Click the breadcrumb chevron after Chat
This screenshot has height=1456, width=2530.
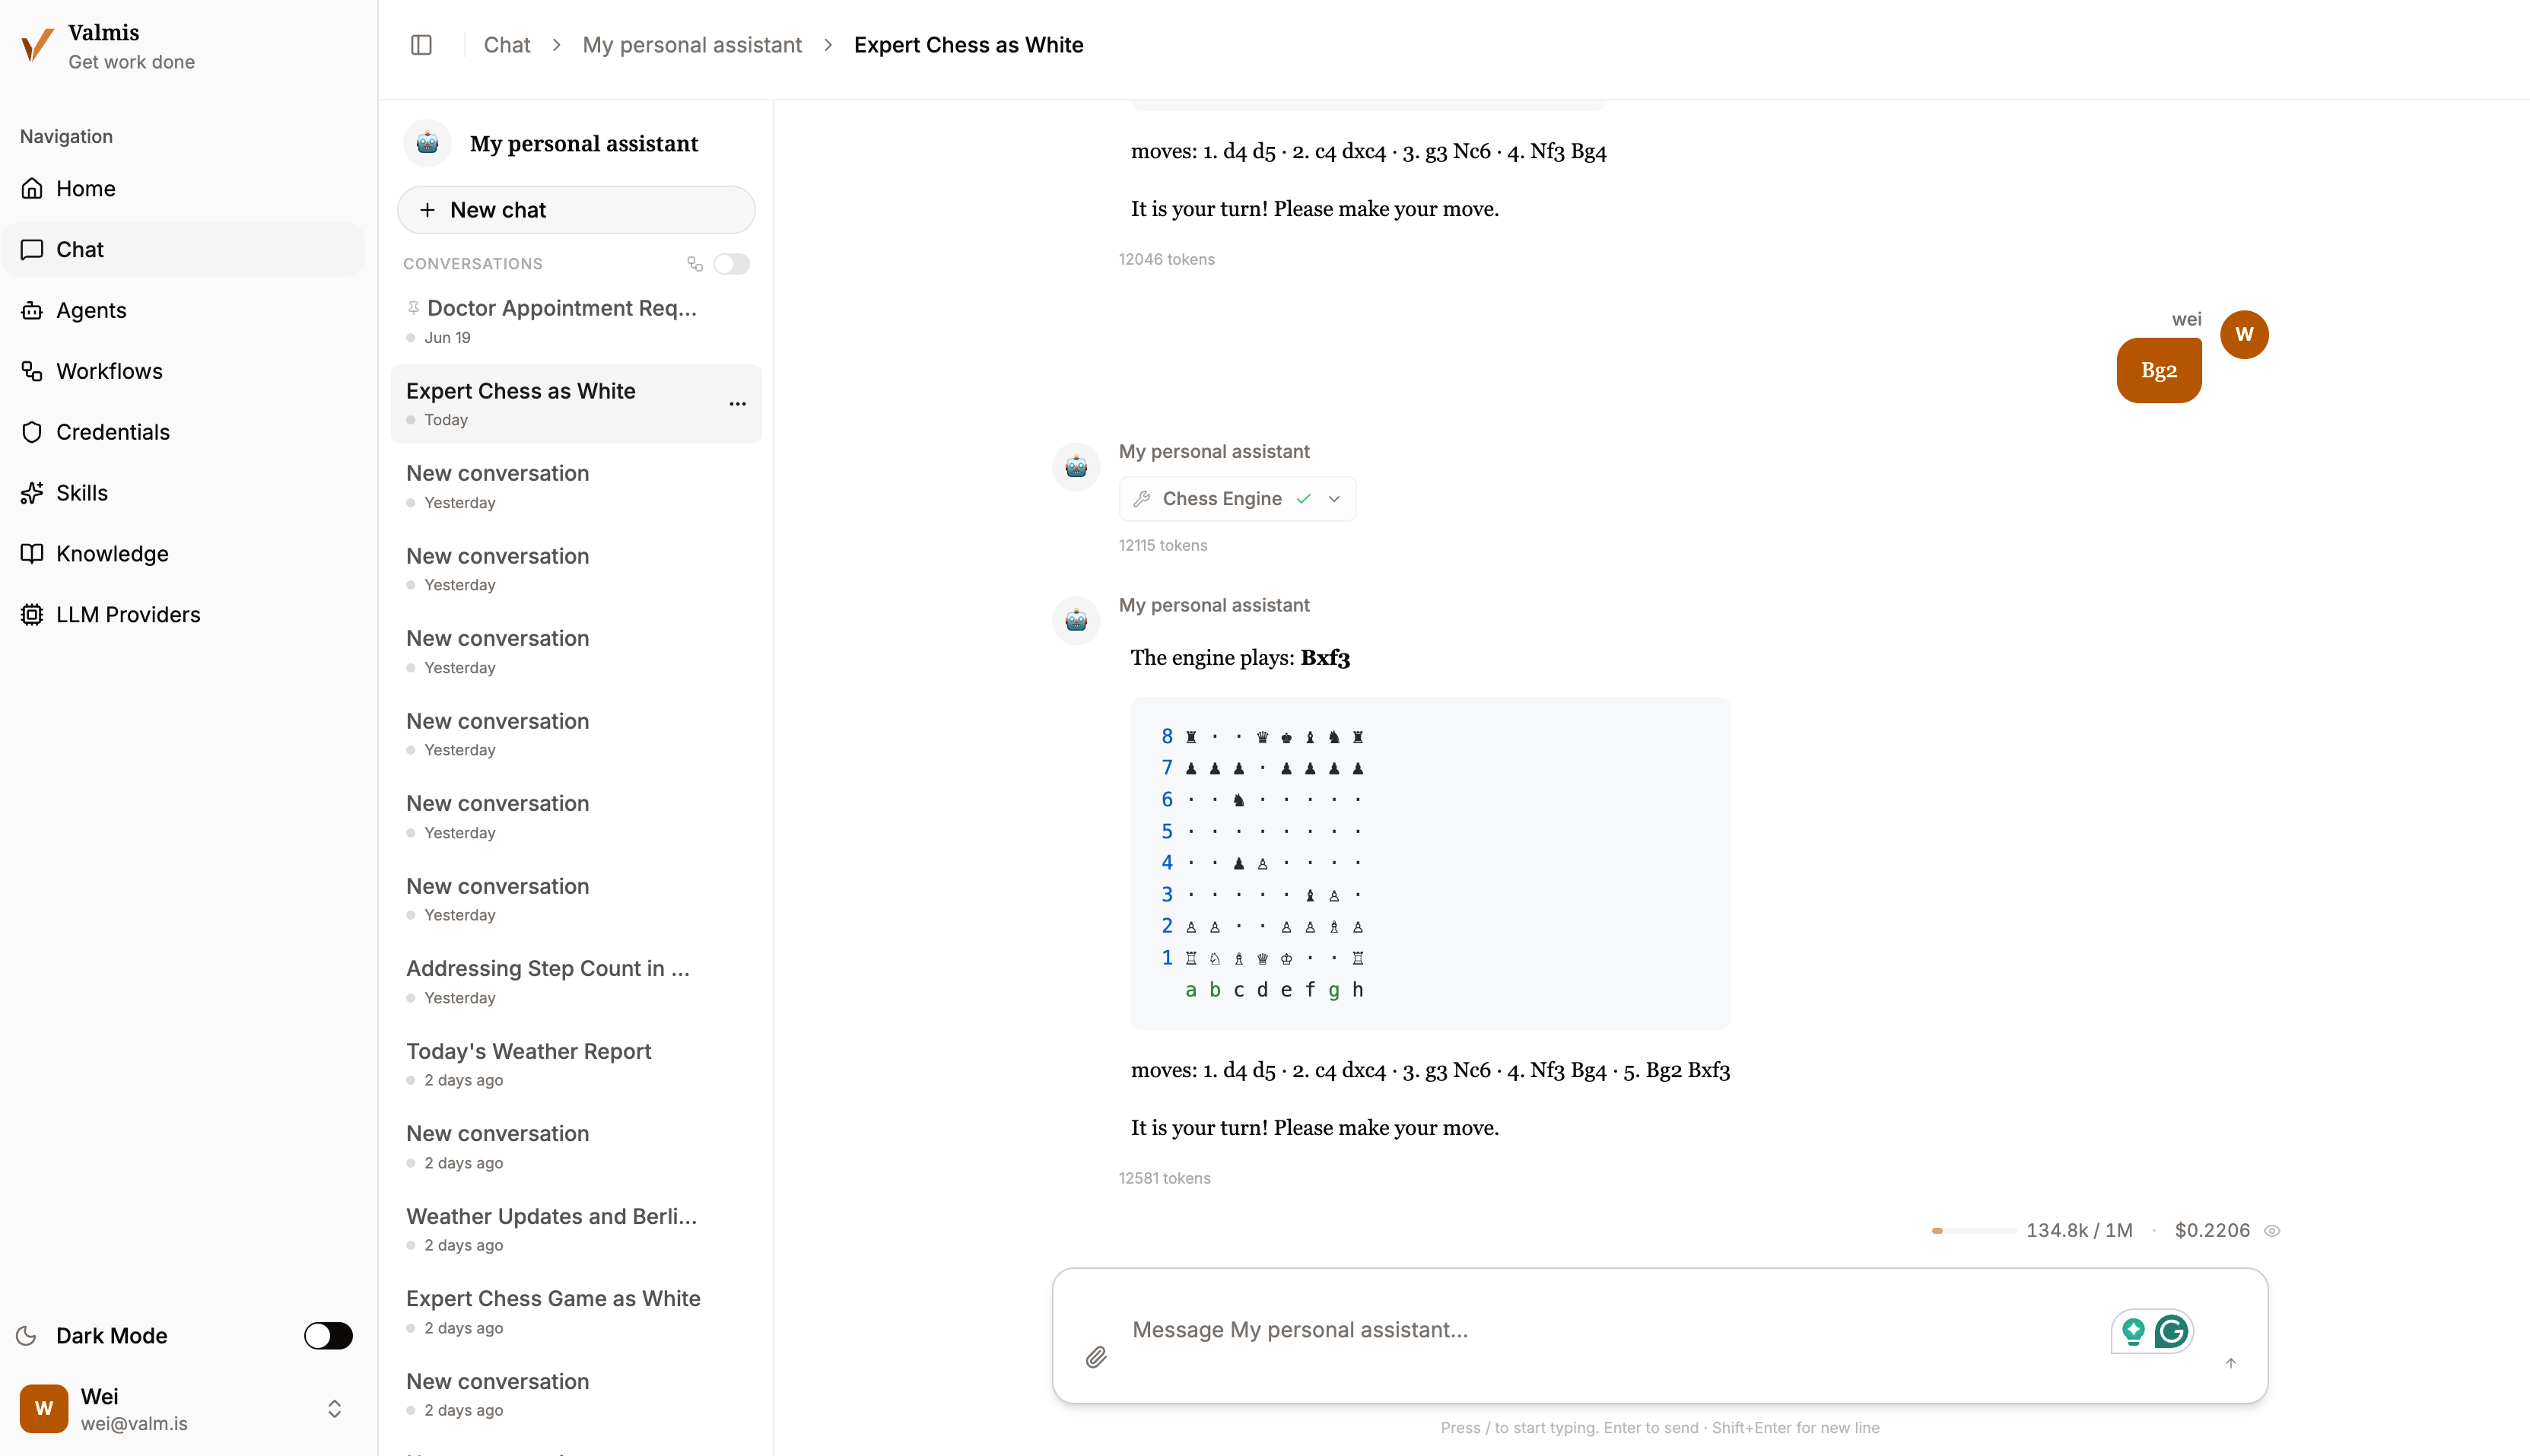(557, 45)
